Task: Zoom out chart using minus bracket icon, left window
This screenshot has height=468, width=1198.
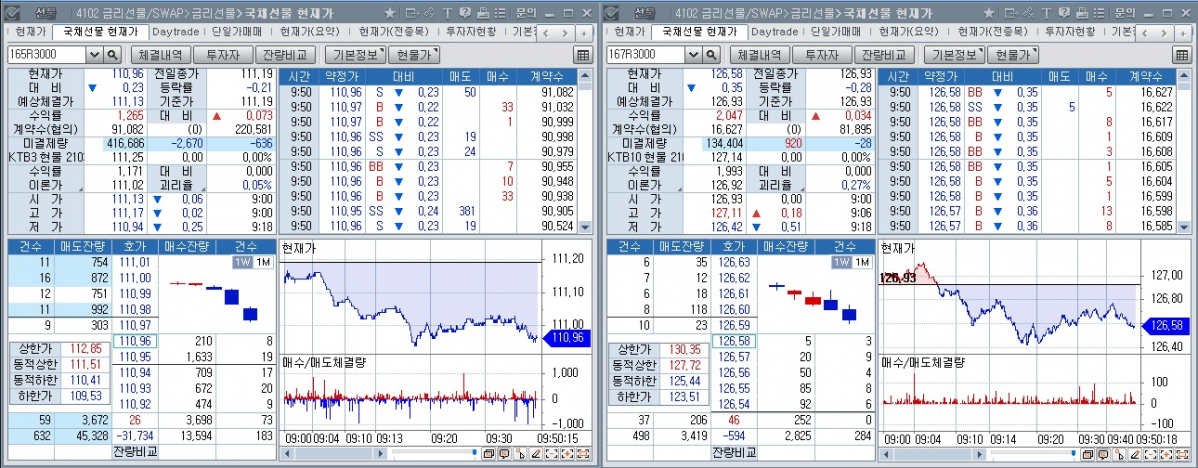Action: click(x=552, y=453)
